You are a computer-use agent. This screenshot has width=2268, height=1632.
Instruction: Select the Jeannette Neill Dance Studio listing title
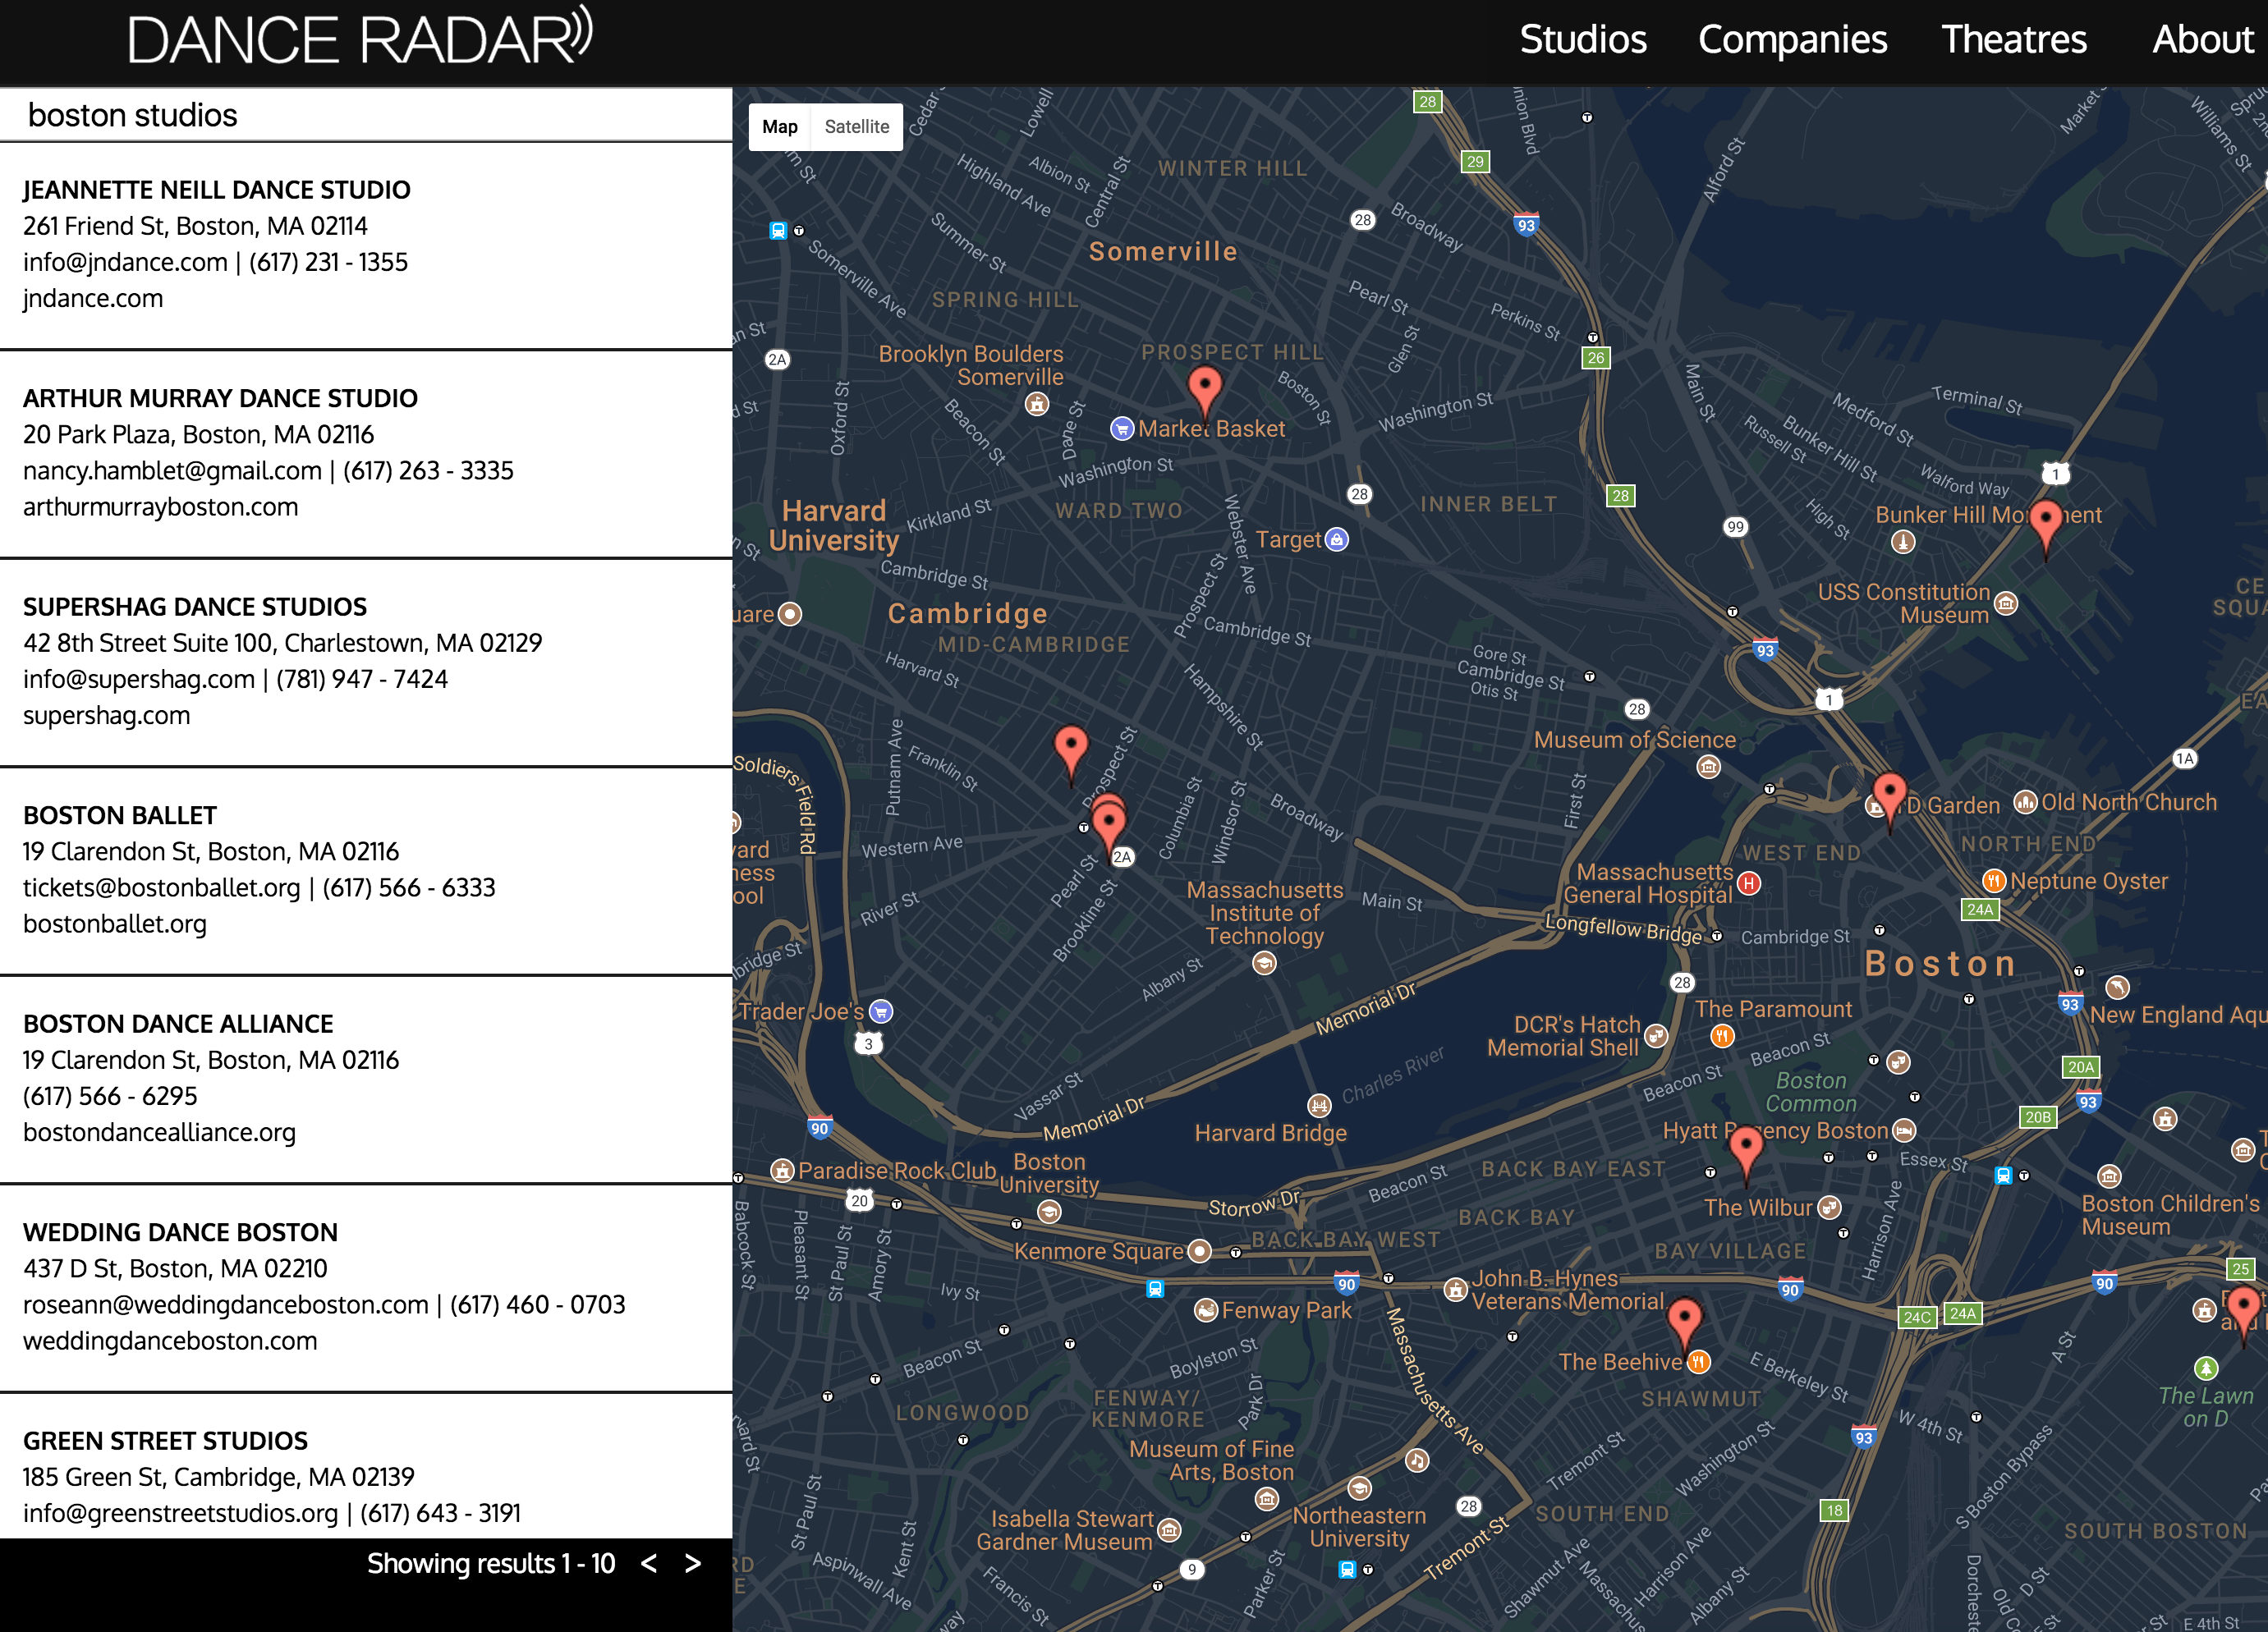pos(217,190)
